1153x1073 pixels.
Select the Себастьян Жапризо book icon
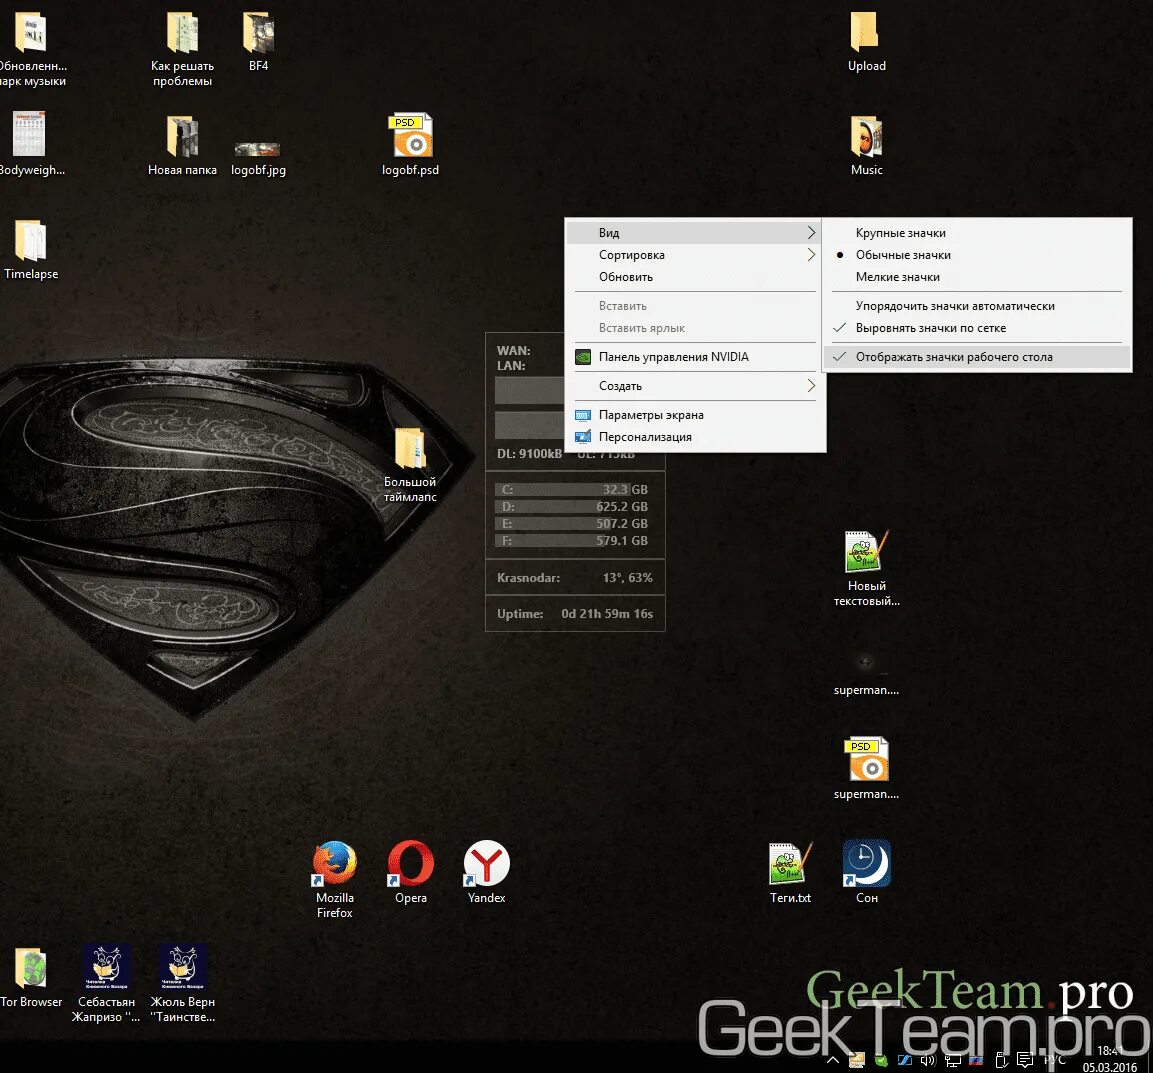[107, 984]
